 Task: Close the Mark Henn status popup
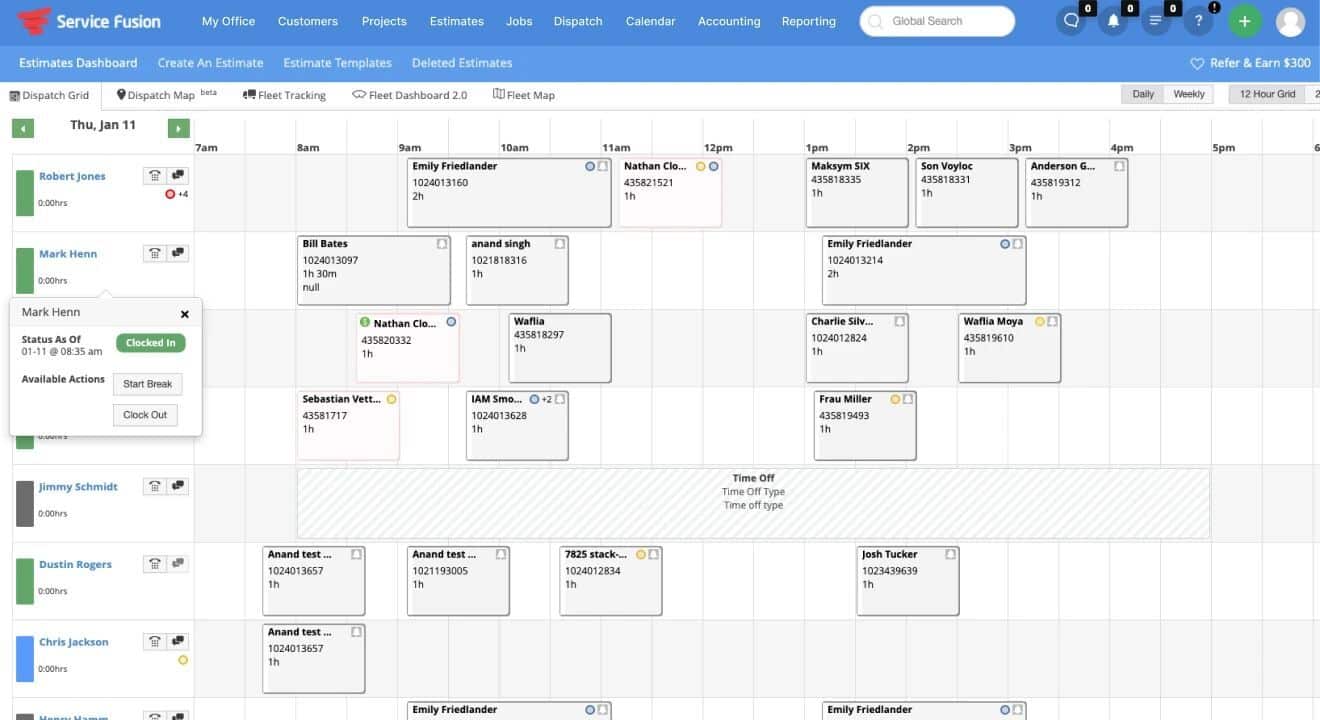[x=185, y=313]
